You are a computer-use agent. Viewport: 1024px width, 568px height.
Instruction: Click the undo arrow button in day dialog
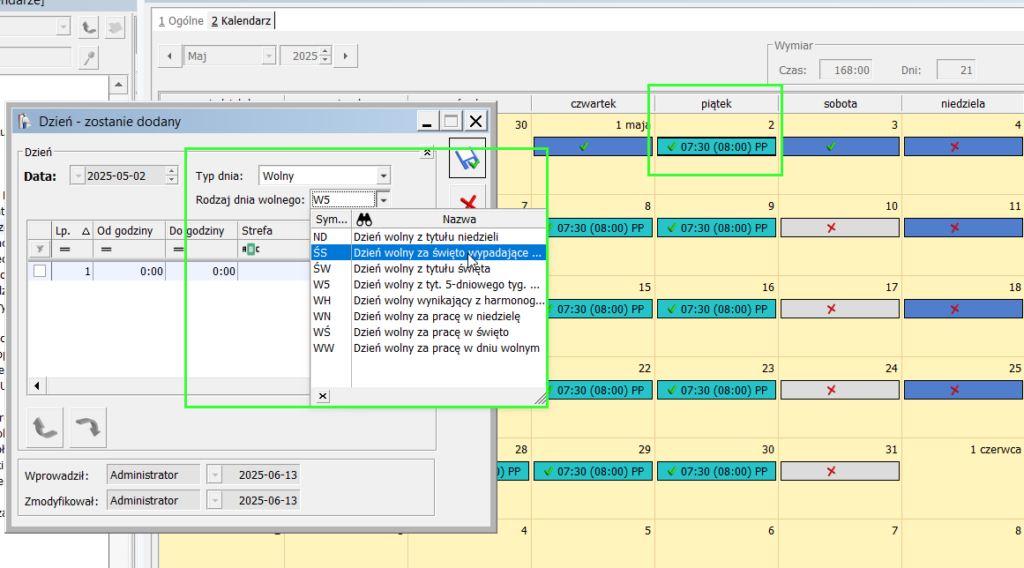[x=45, y=428]
